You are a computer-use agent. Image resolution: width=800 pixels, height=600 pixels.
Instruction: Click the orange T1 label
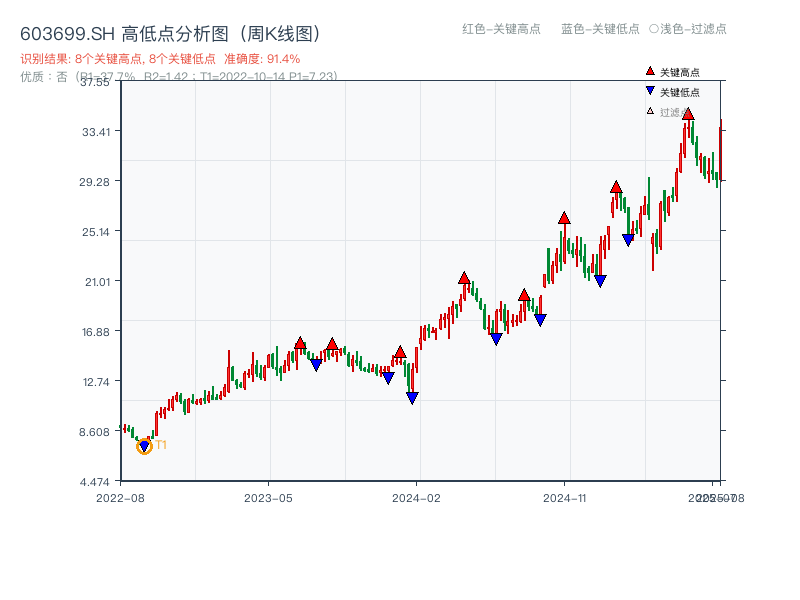point(161,445)
